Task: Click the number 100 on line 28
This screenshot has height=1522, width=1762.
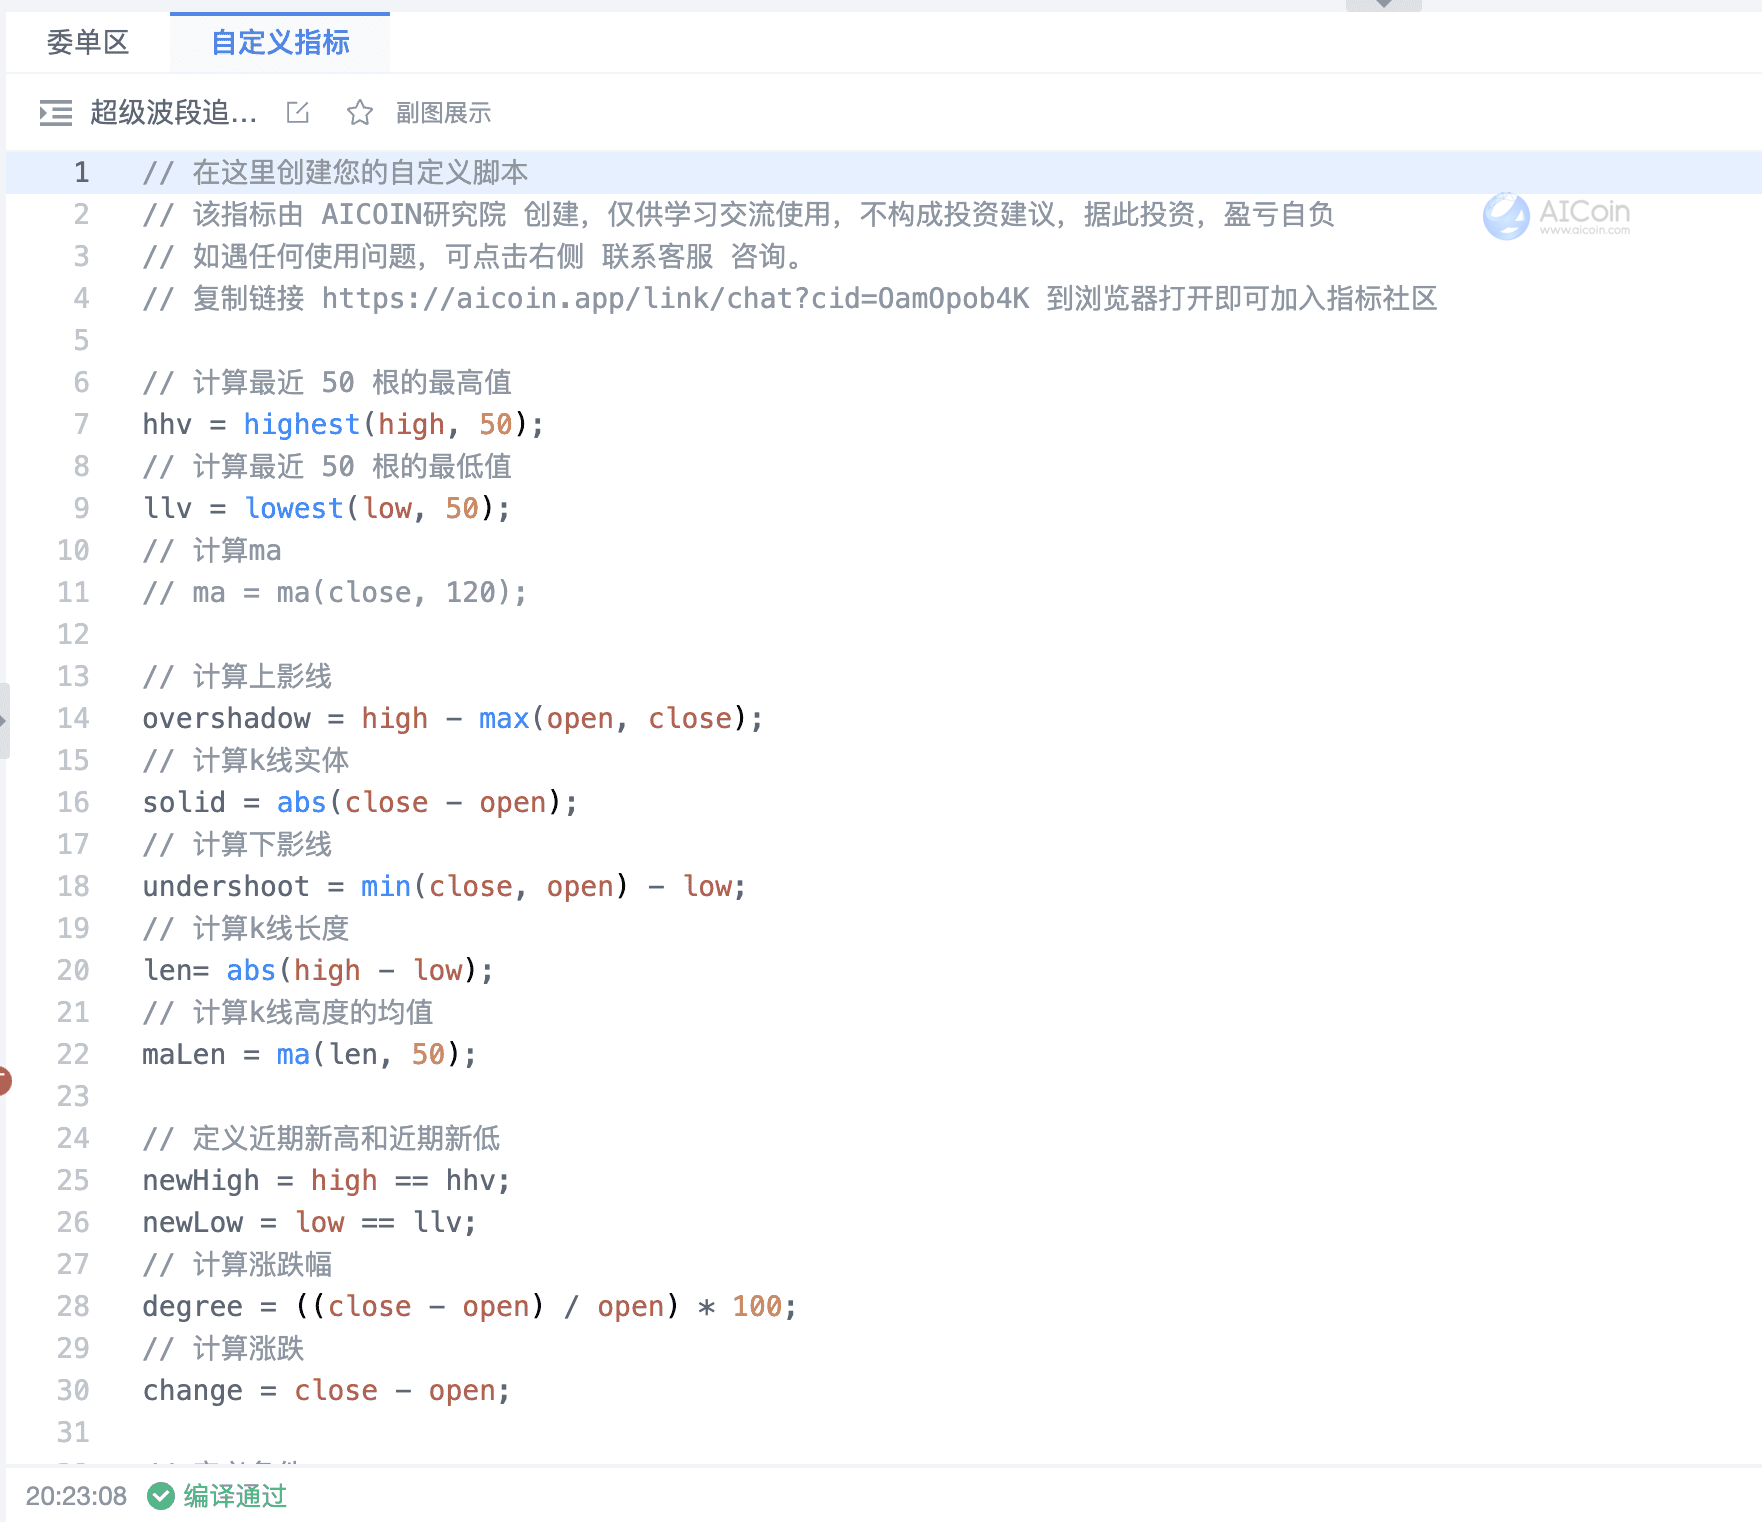Action: pos(757,1306)
